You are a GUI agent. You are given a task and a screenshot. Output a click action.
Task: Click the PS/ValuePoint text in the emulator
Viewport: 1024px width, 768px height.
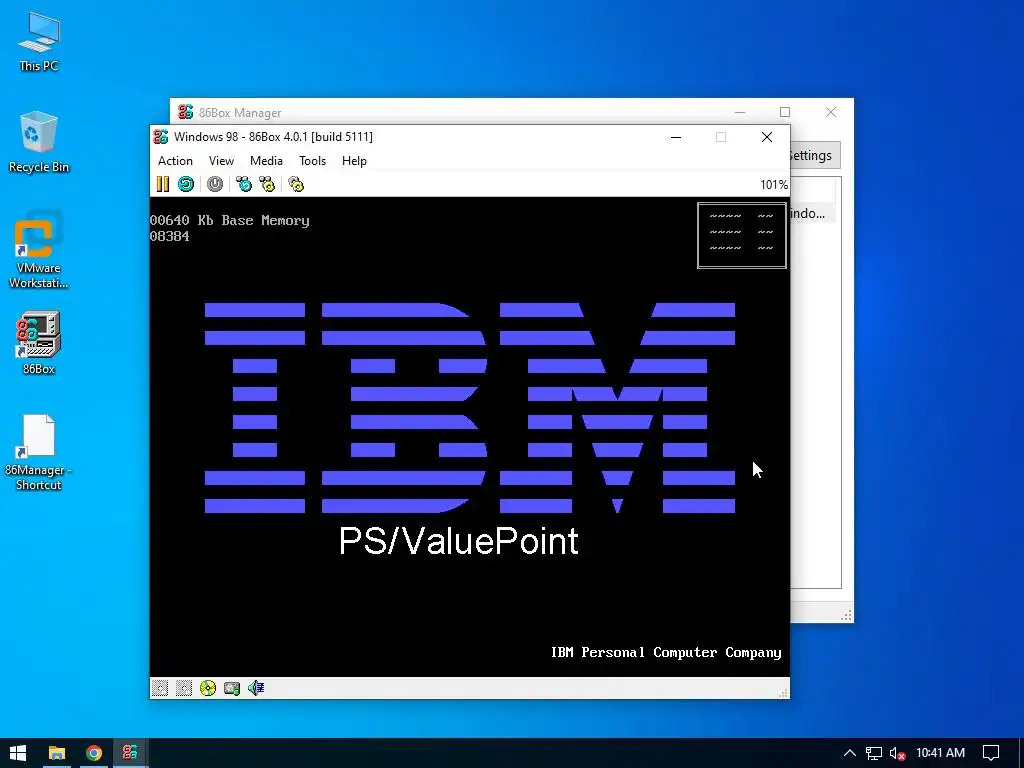click(x=458, y=541)
